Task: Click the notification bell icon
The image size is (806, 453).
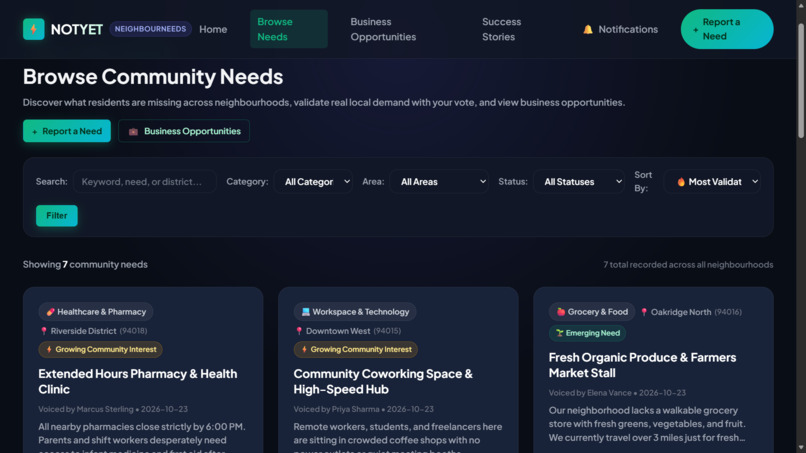Action: click(588, 29)
